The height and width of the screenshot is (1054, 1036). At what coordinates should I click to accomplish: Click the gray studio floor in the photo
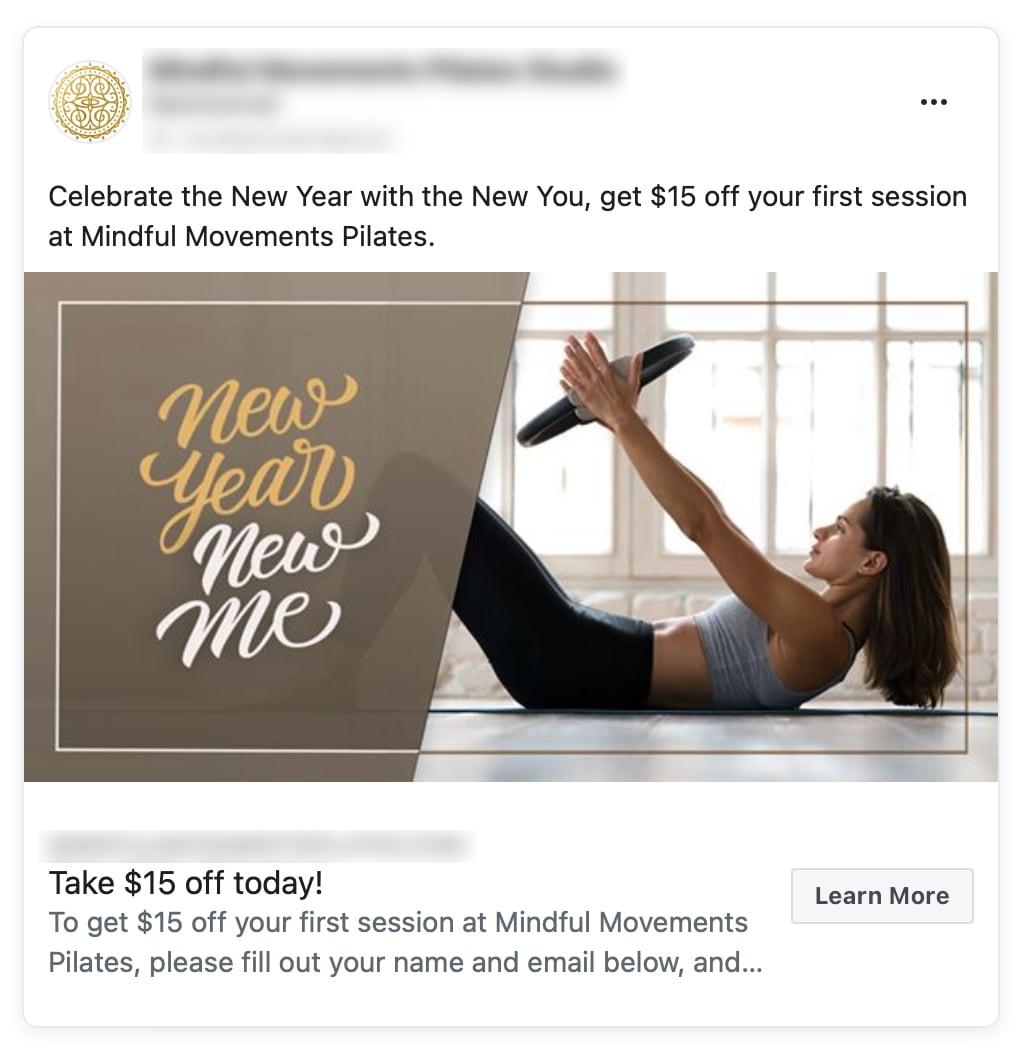coord(706,746)
